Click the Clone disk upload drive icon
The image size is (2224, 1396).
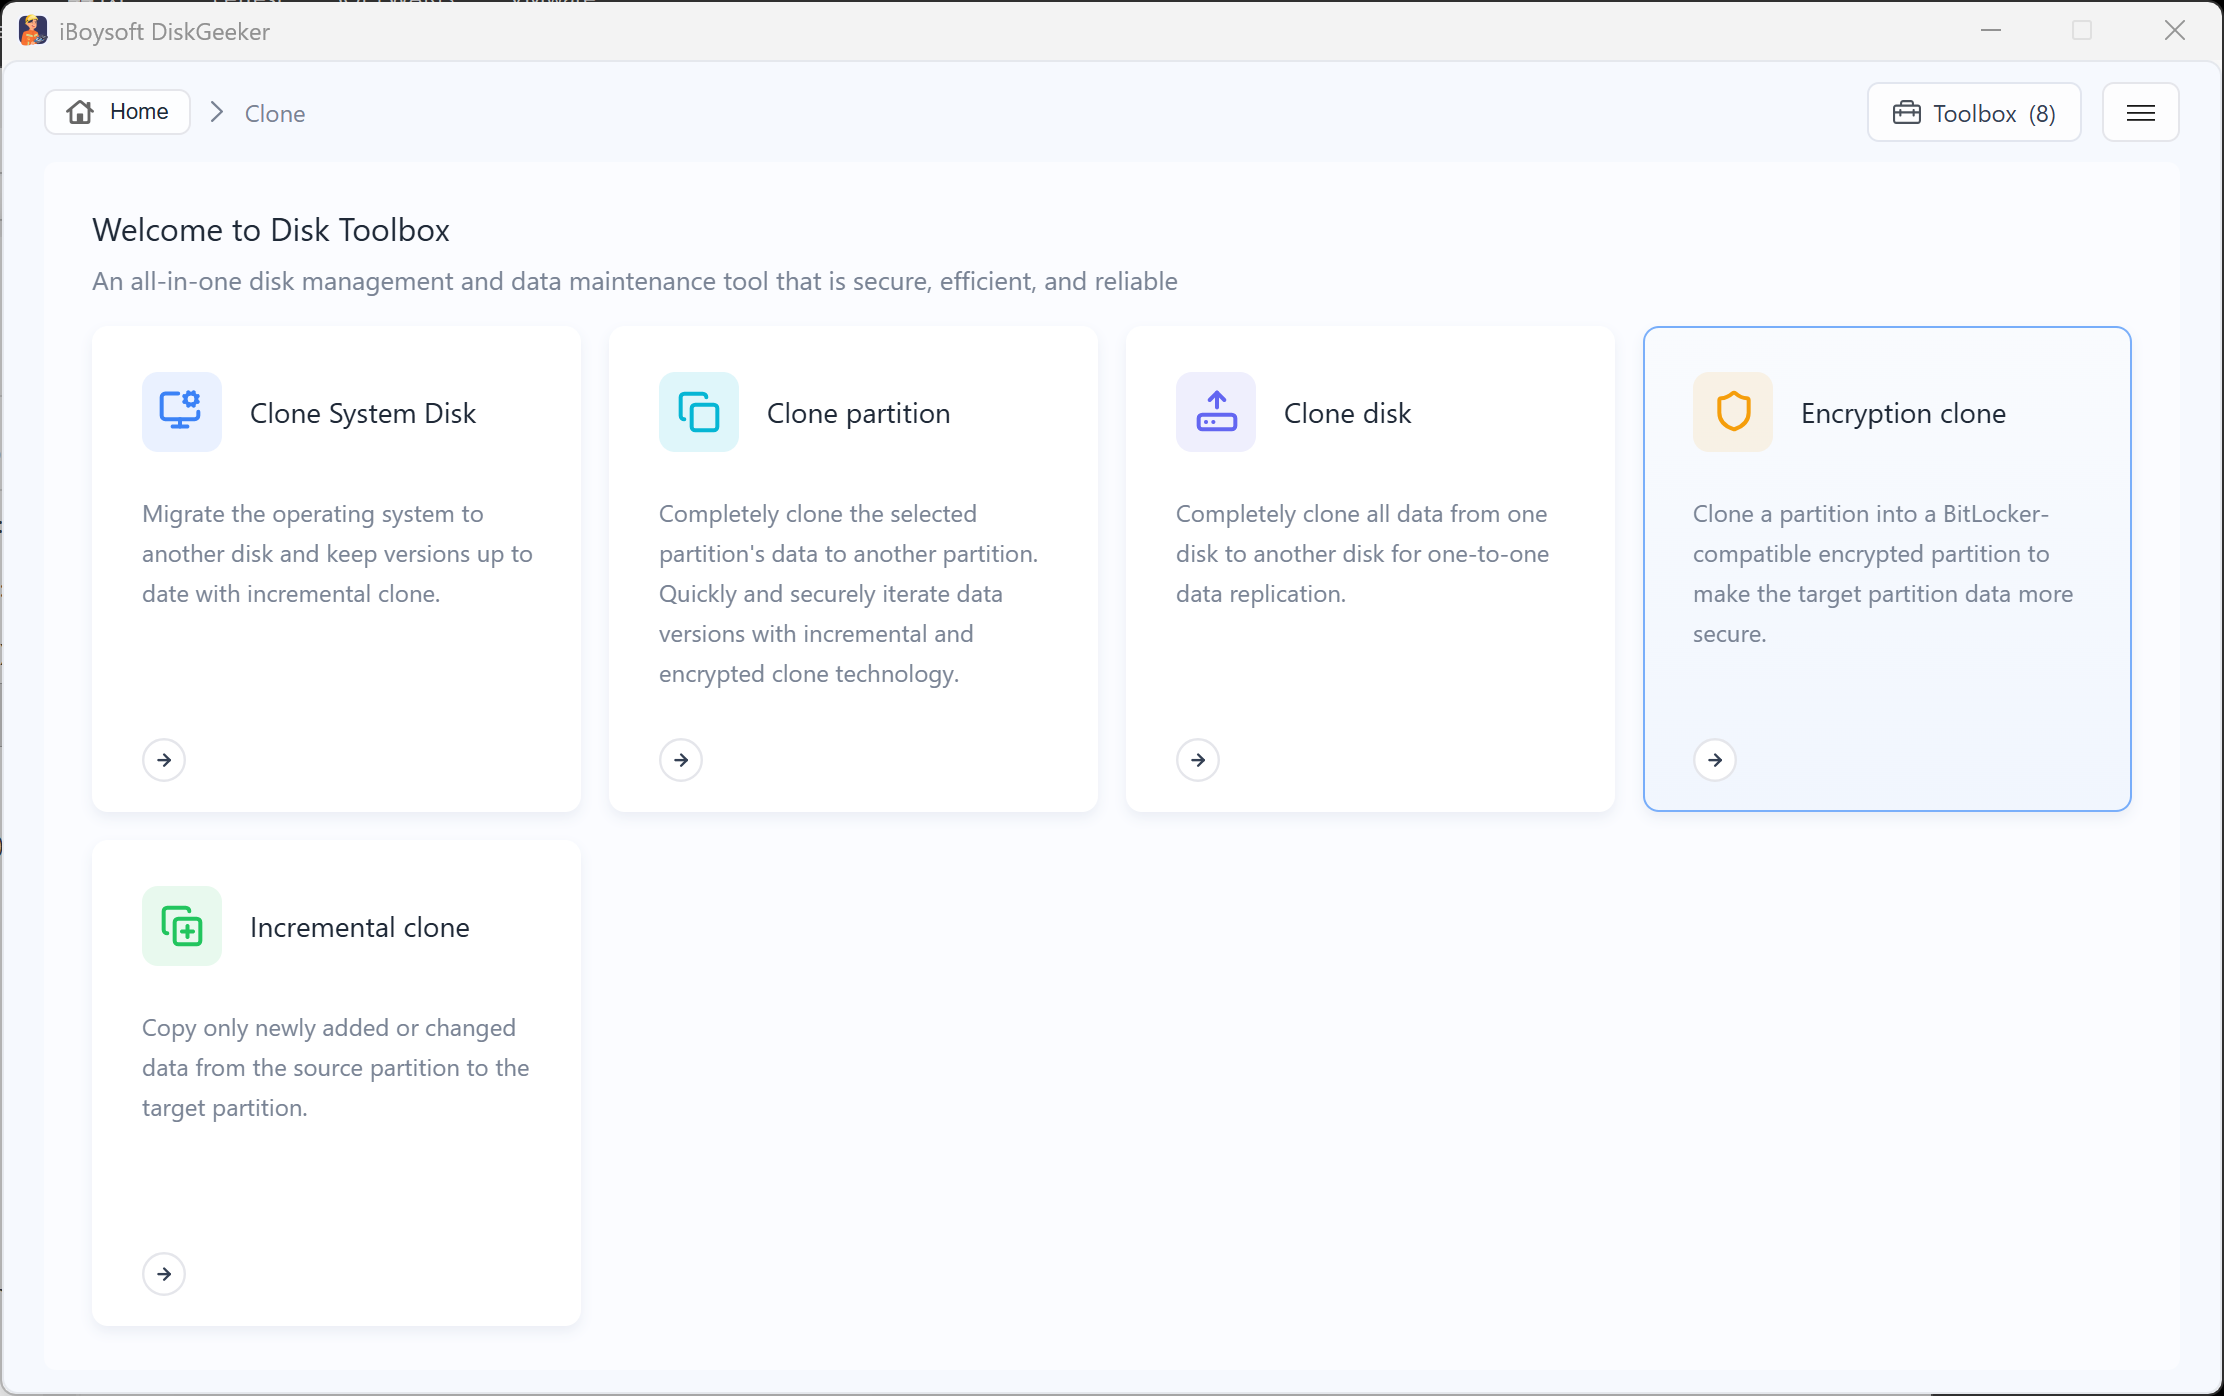pyautogui.click(x=1216, y=412)
